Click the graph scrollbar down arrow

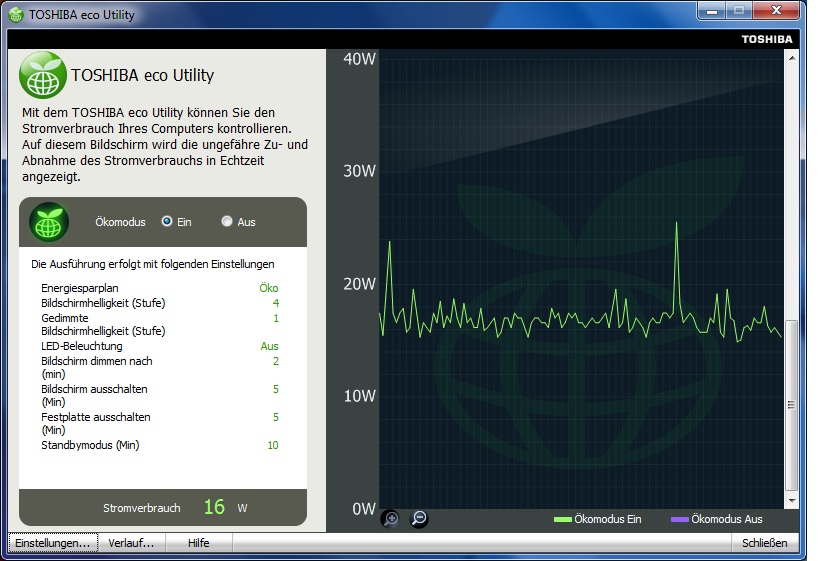[x=792, y=500]
